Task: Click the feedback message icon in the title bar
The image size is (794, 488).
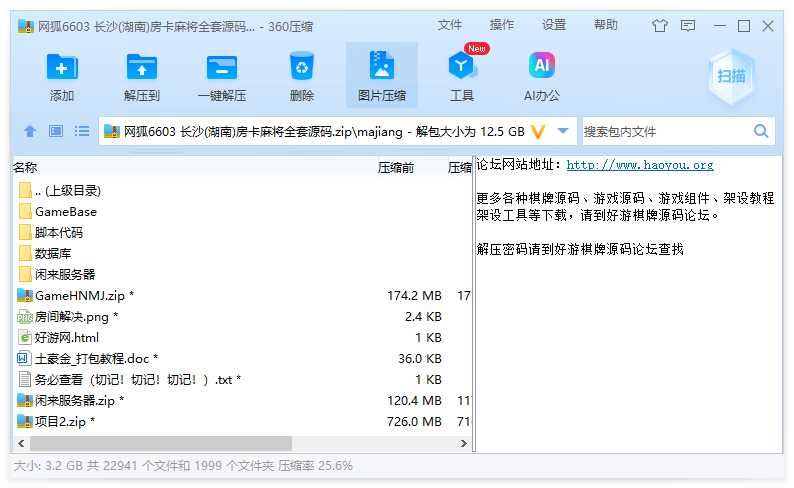Action: 688,25
